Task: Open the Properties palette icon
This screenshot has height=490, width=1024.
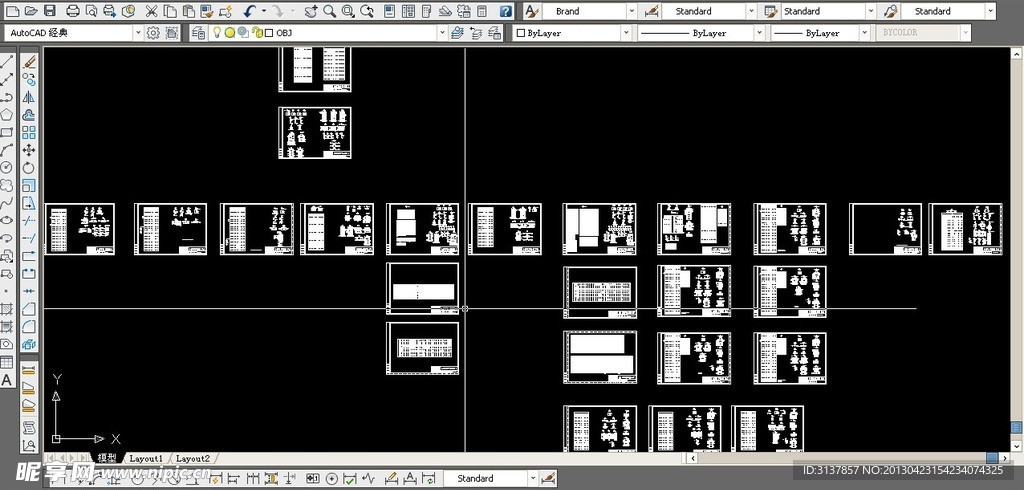Action: tap(390, 11)
